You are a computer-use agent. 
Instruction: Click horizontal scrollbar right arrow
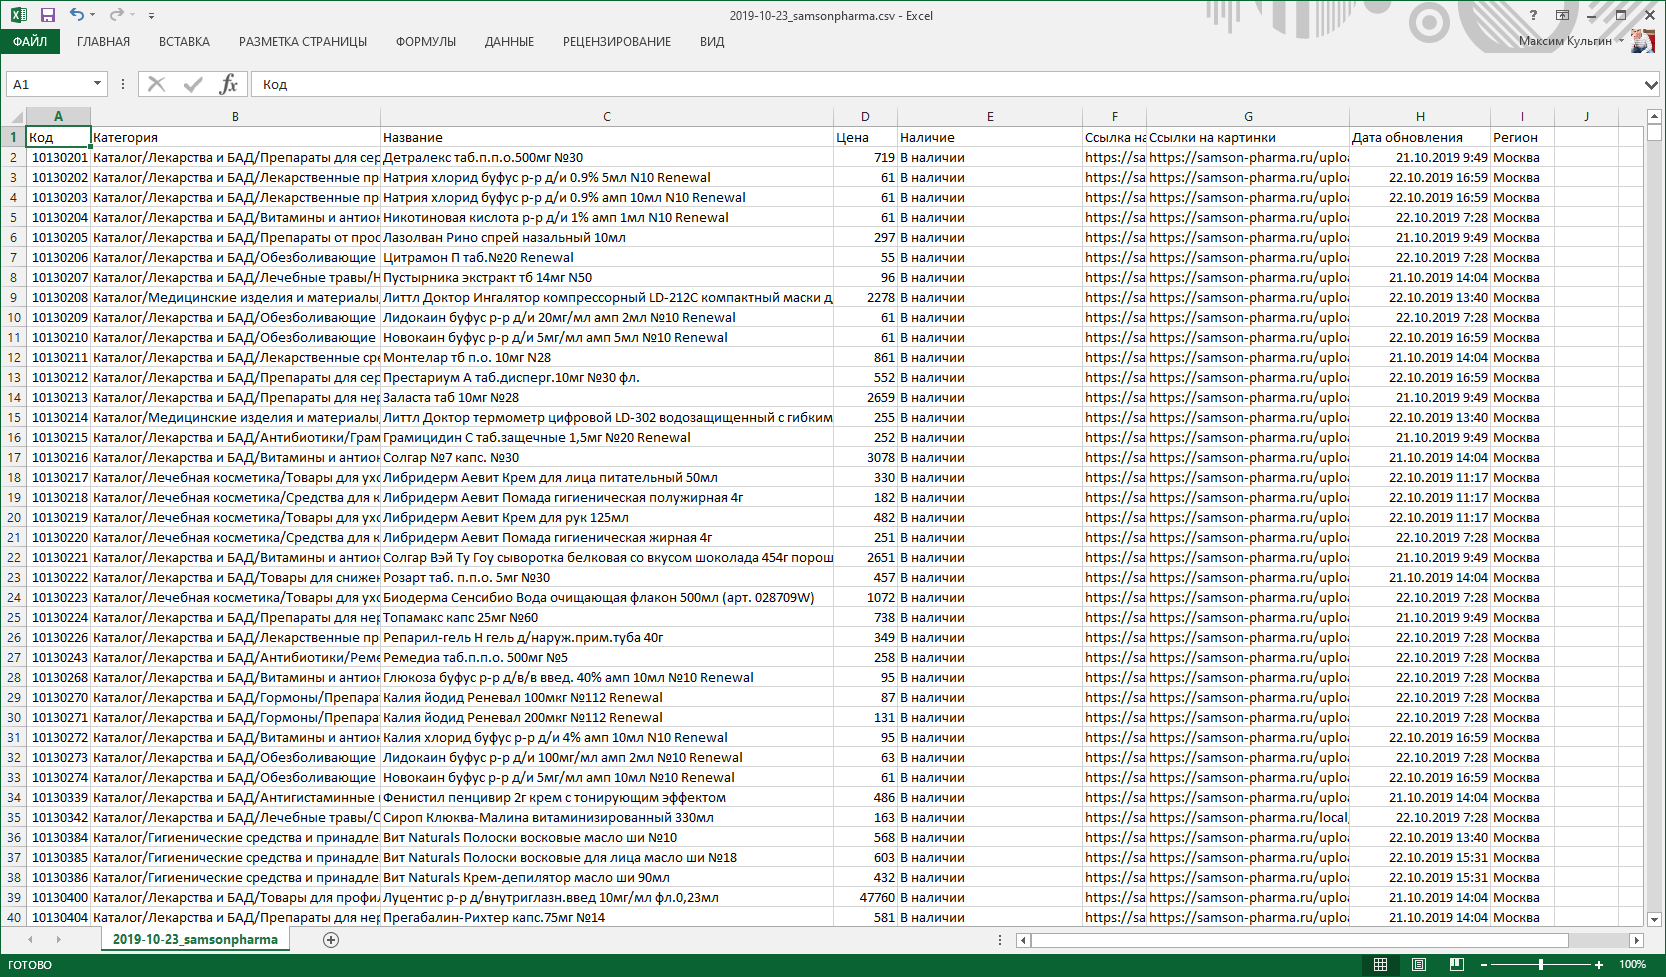[x=1636, y=940]
